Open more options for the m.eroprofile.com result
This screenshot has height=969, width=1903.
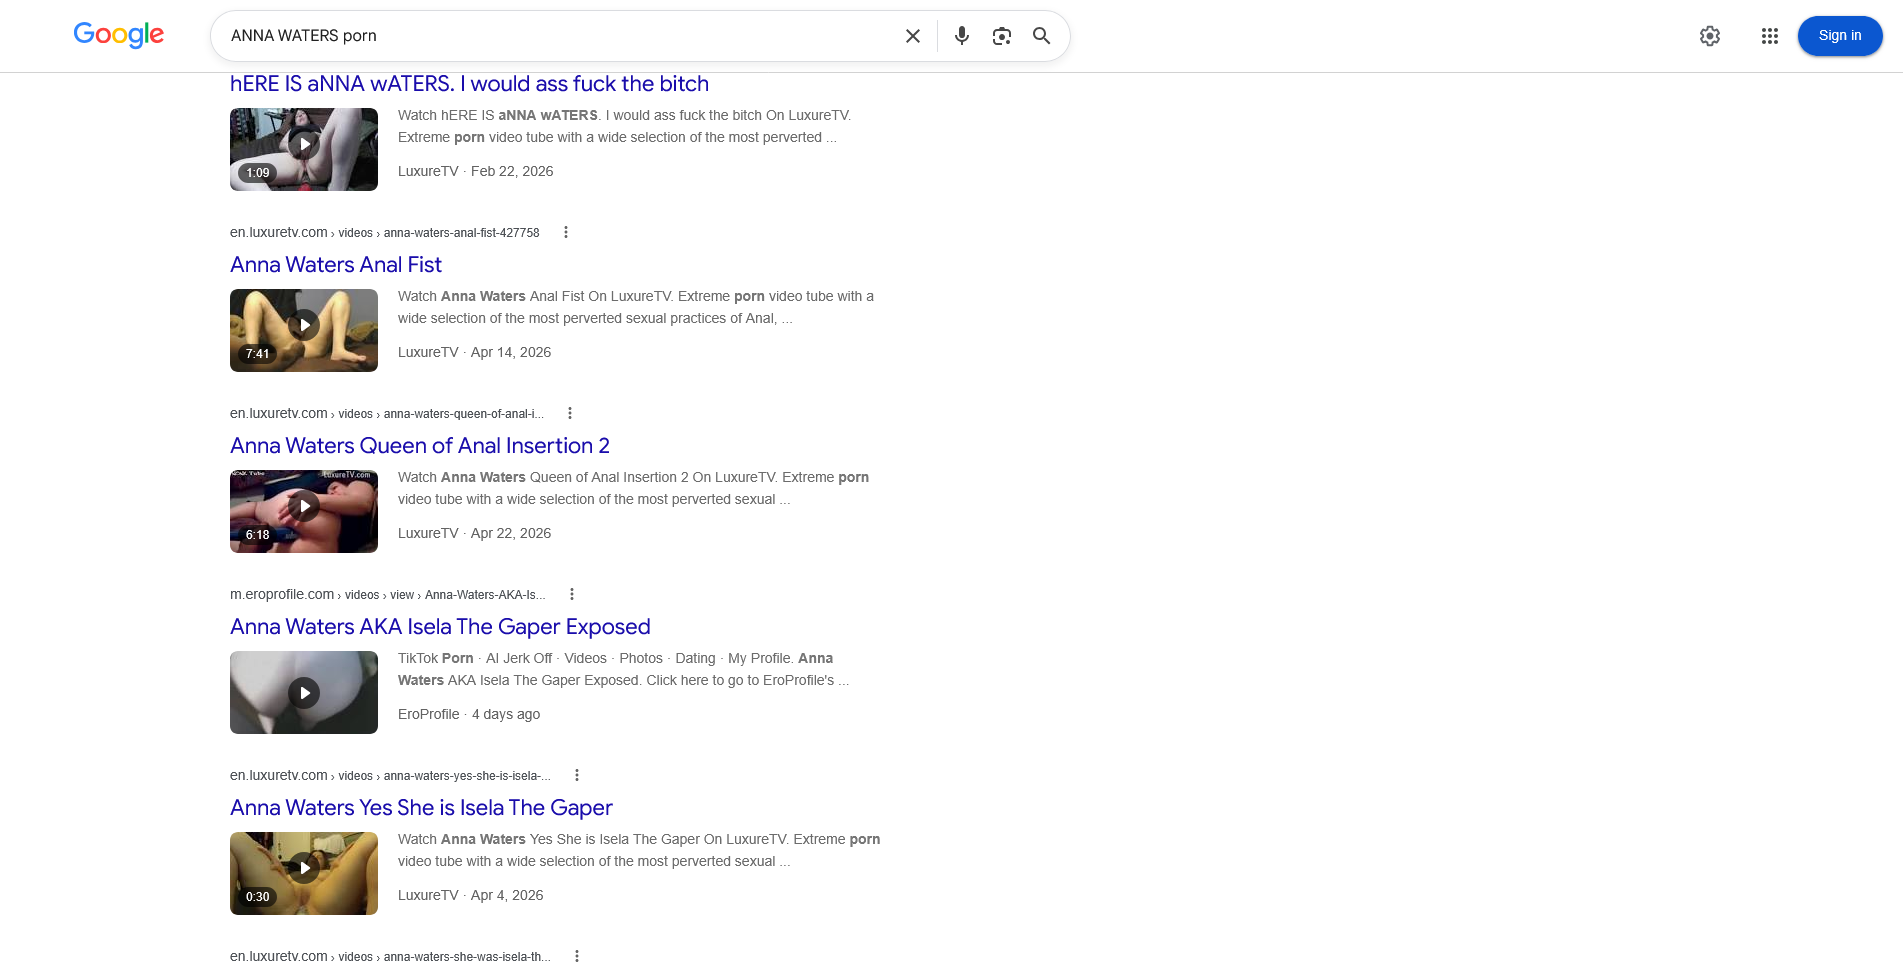(572, 594)
